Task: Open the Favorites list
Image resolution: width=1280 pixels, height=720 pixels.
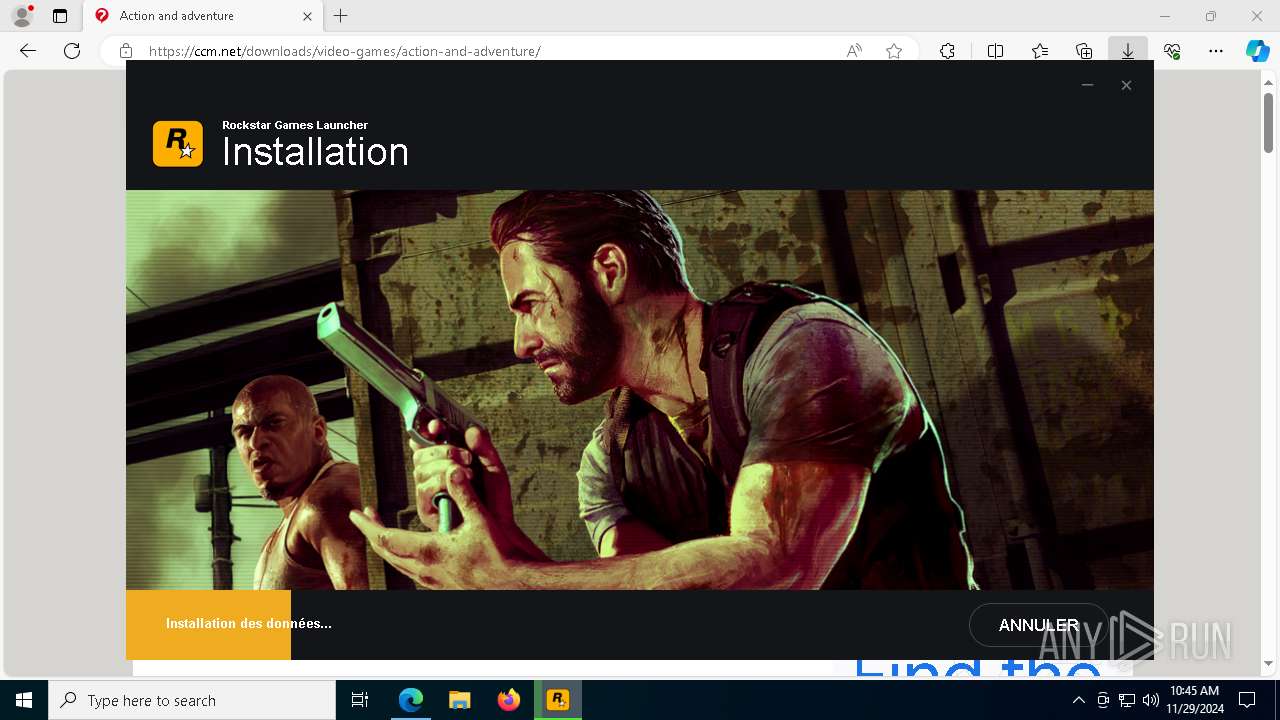Action: pyautogui.click(x=1040, y=51)
